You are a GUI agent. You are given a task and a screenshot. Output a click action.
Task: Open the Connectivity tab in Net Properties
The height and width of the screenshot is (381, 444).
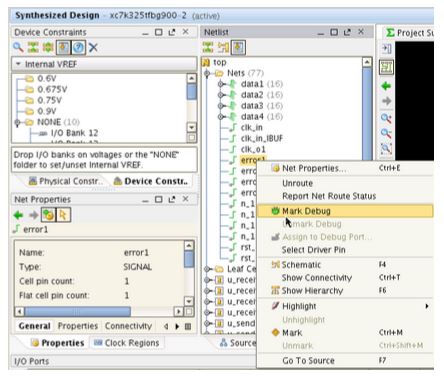128,326
